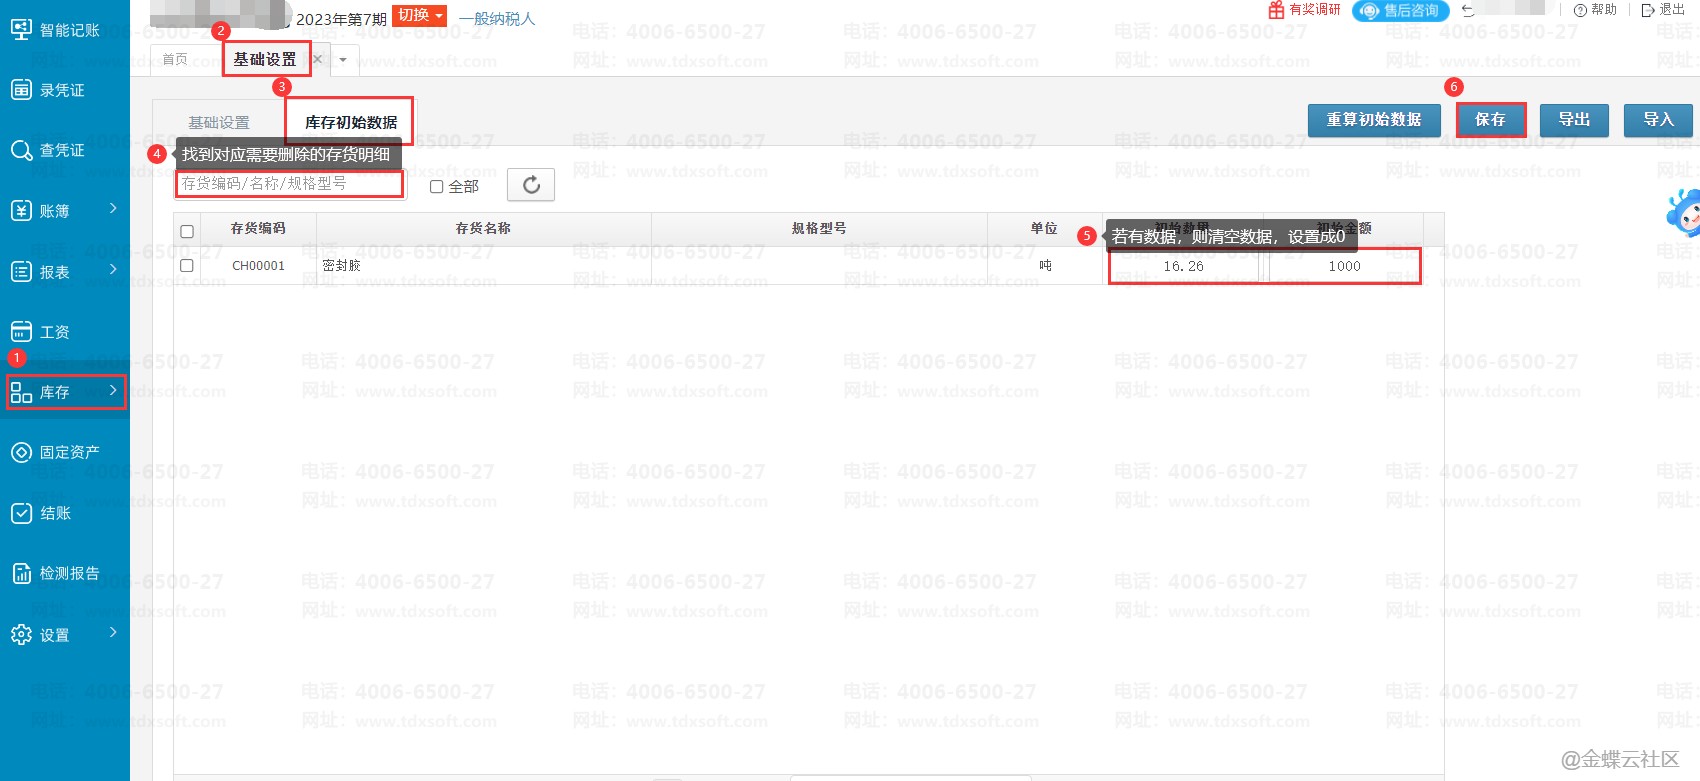
Task: Switch to the 库存初始数据 tab
Action: pyautogui.click(x=350, y=122)
